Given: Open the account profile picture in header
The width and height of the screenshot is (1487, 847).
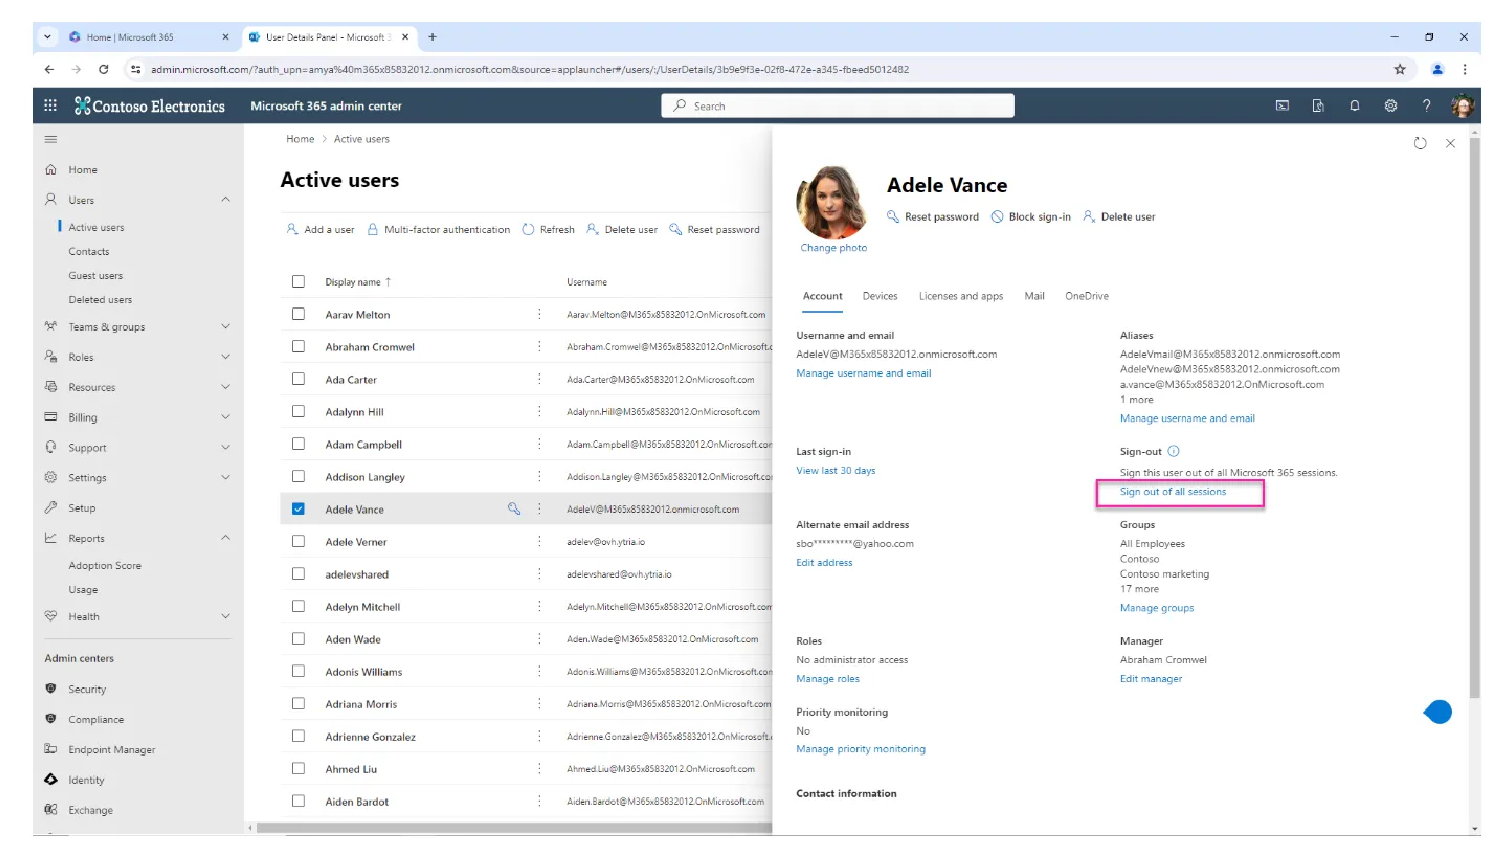Looking at the screenshot, I should [x=1463, y=105].
